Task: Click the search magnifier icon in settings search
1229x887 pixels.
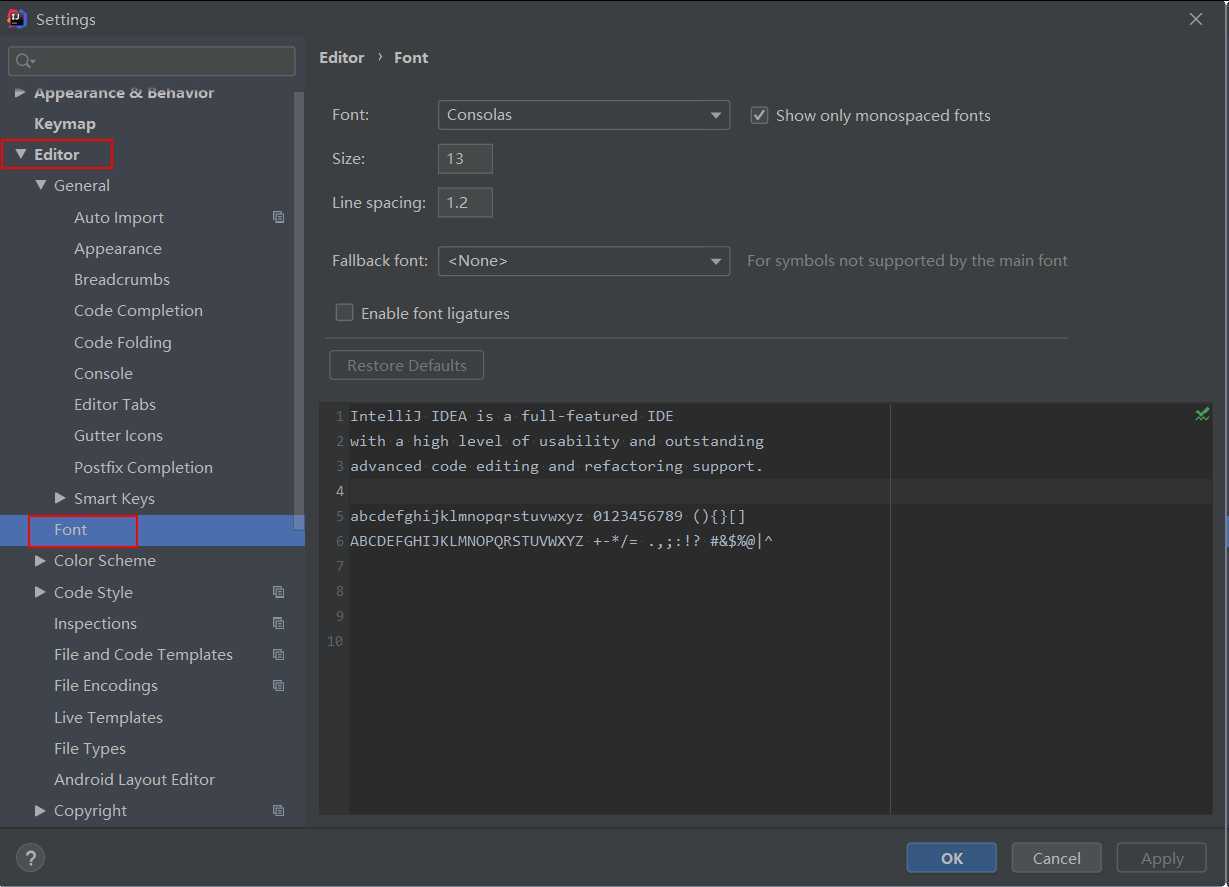Action: click(25, 62)
